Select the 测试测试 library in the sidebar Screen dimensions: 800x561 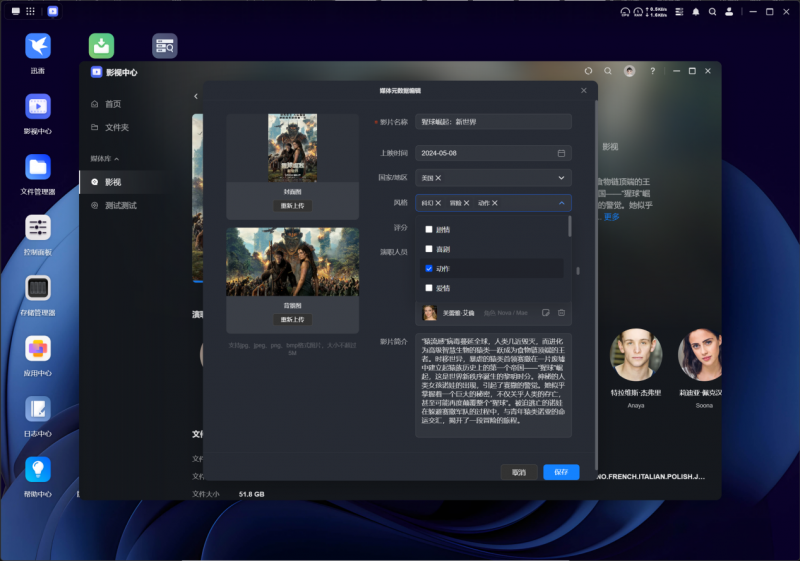pos(122,206)
